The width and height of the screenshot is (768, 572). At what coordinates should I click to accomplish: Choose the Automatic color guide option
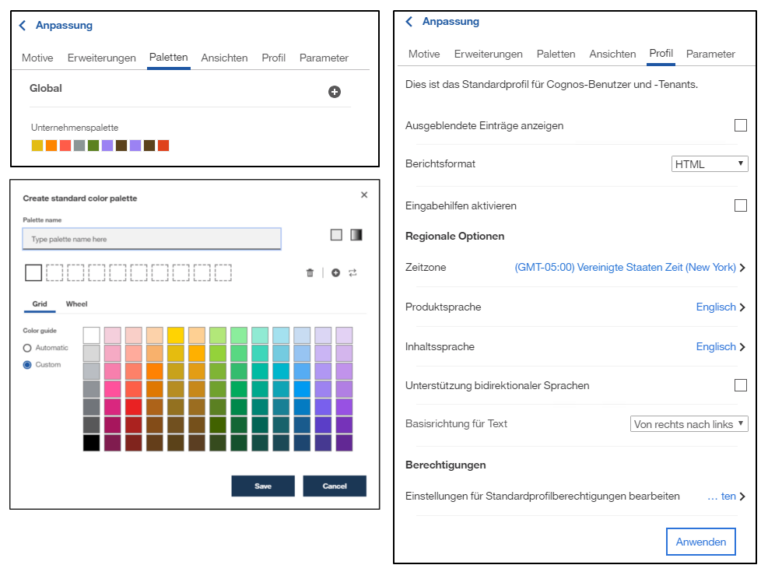[x=27, y=348]
